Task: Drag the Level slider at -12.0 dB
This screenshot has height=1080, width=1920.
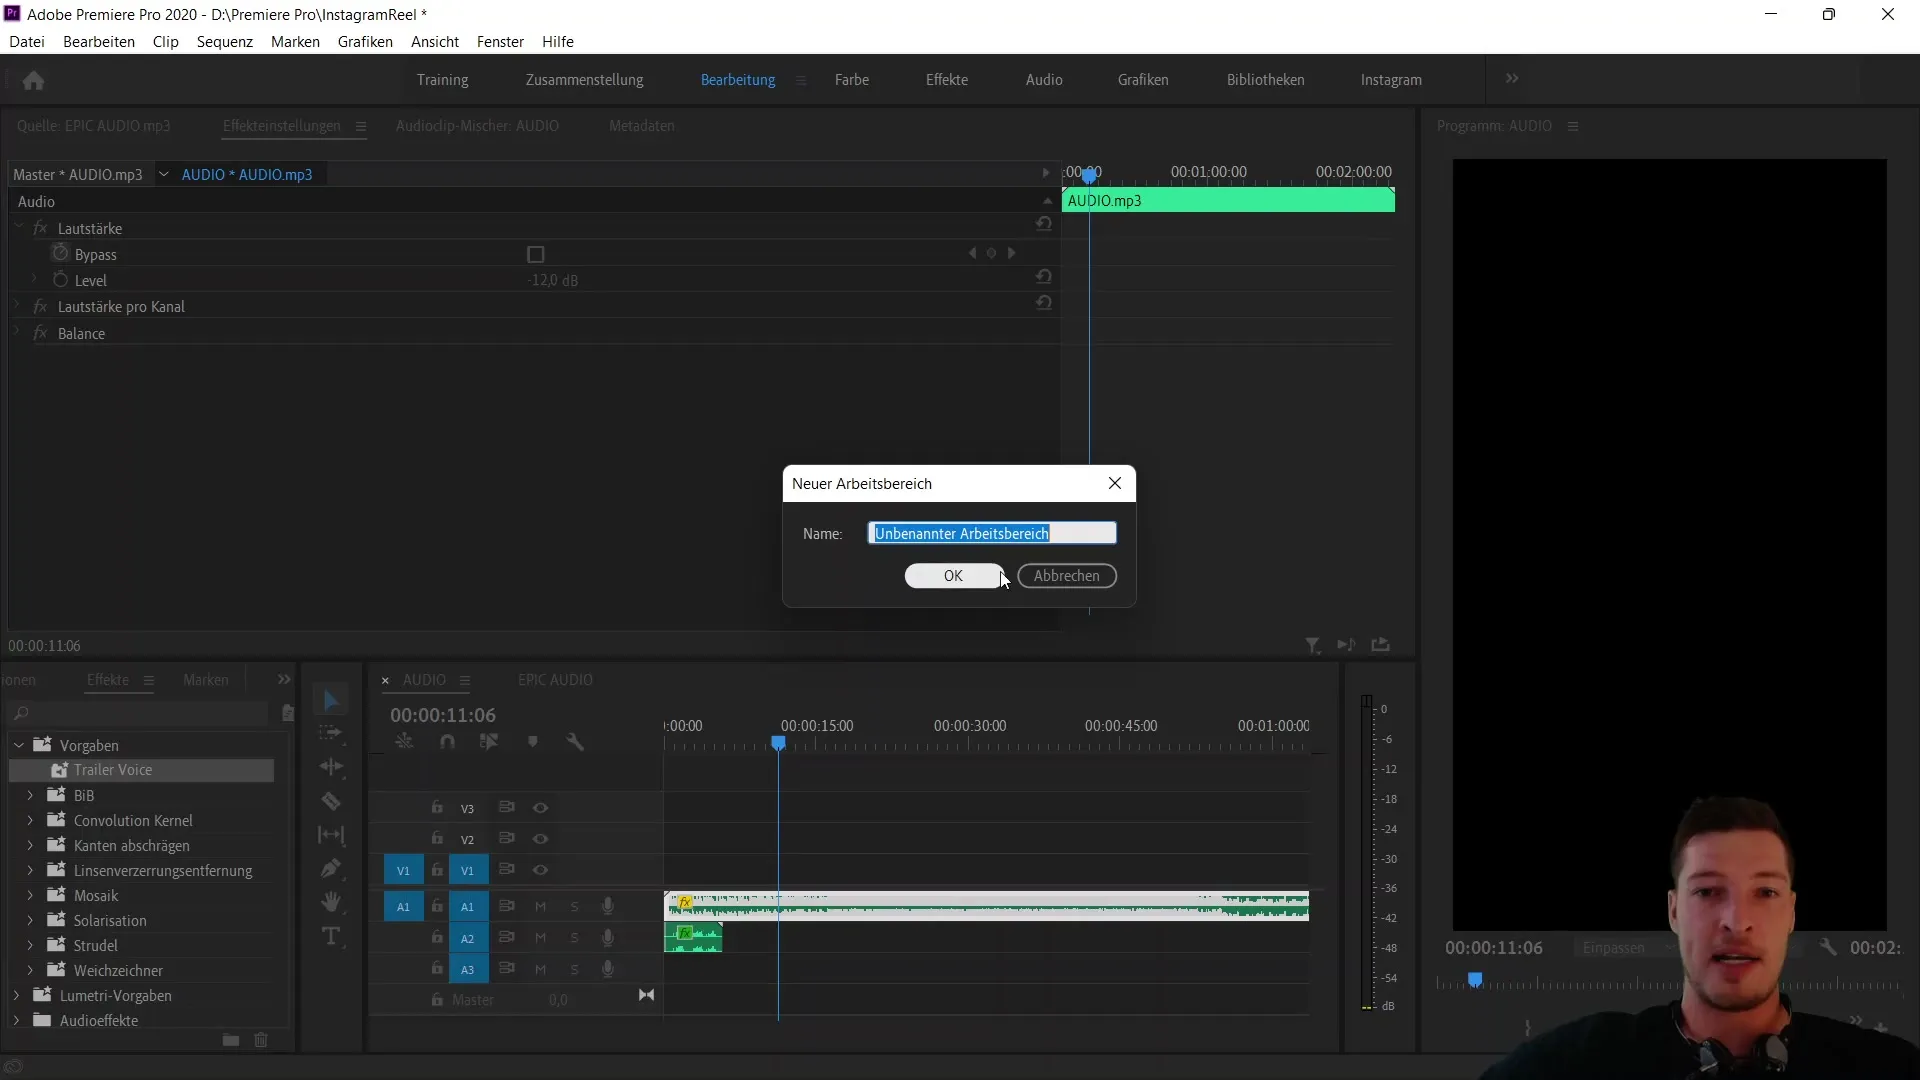Action: point(554,281)
